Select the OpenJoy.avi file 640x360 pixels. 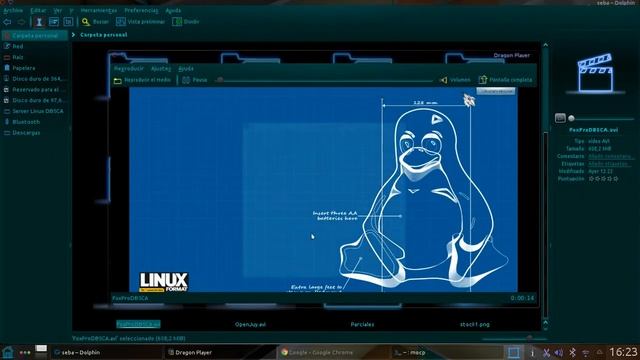click(250, 324)
